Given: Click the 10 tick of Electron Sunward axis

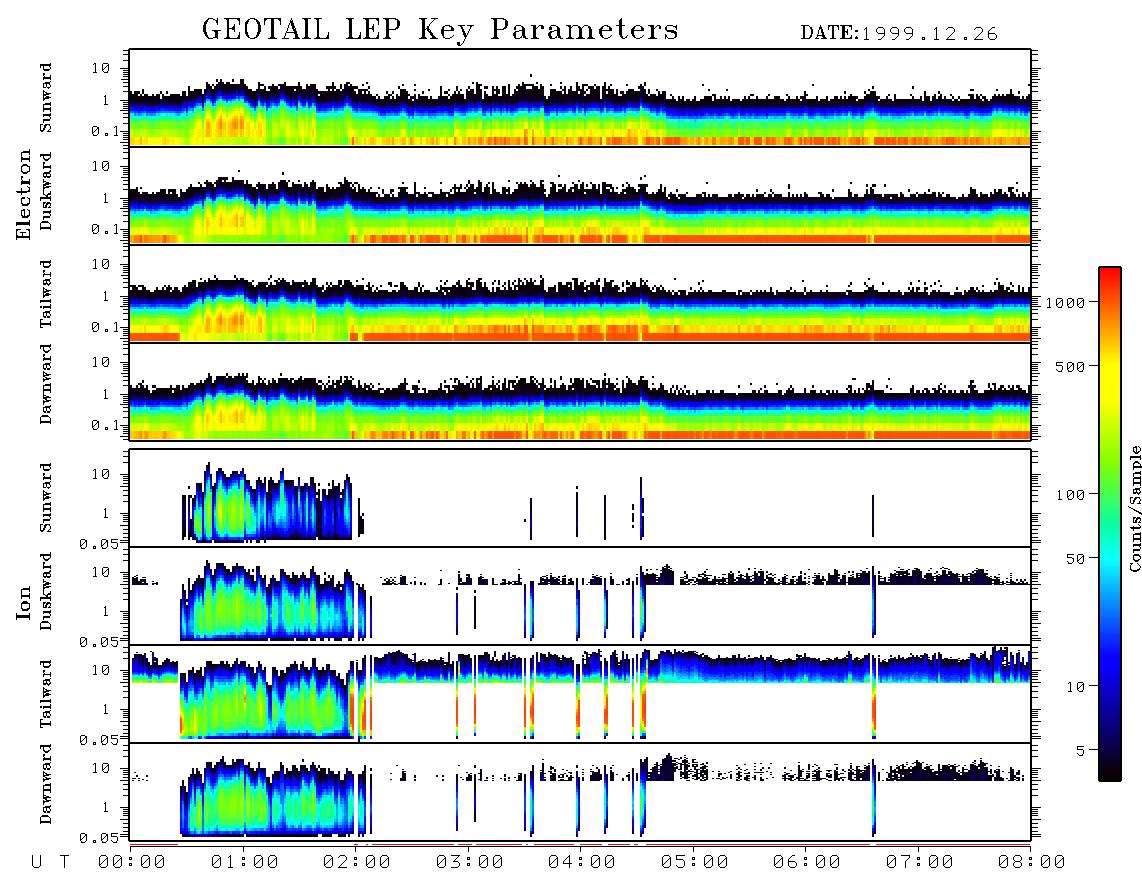Looking at the screenshot, I should point(101,68).
